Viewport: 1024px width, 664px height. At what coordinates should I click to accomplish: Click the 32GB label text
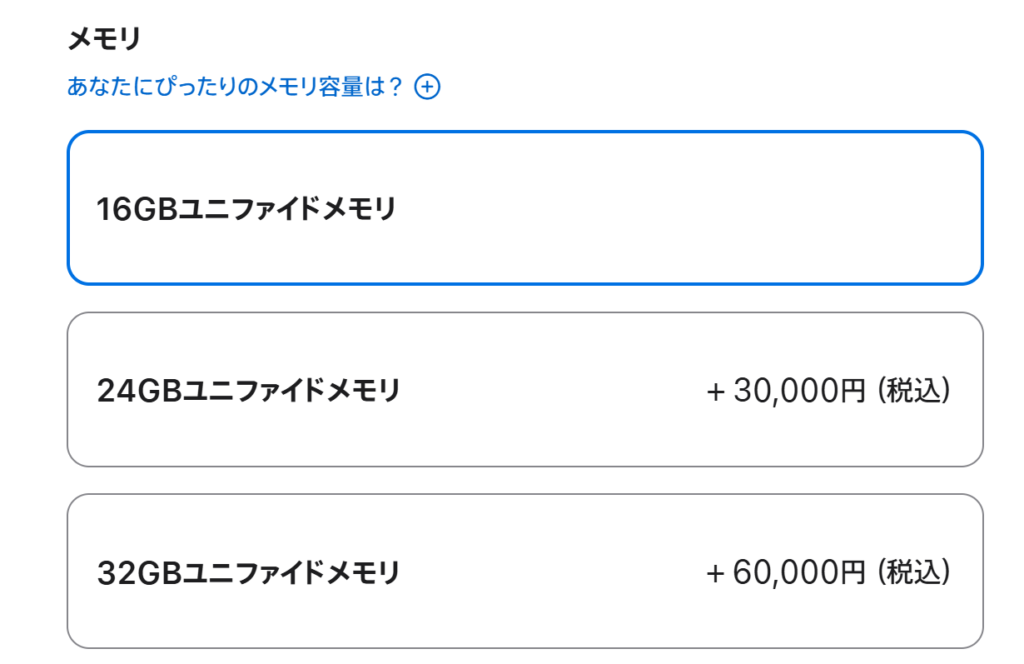click(248, 573)
